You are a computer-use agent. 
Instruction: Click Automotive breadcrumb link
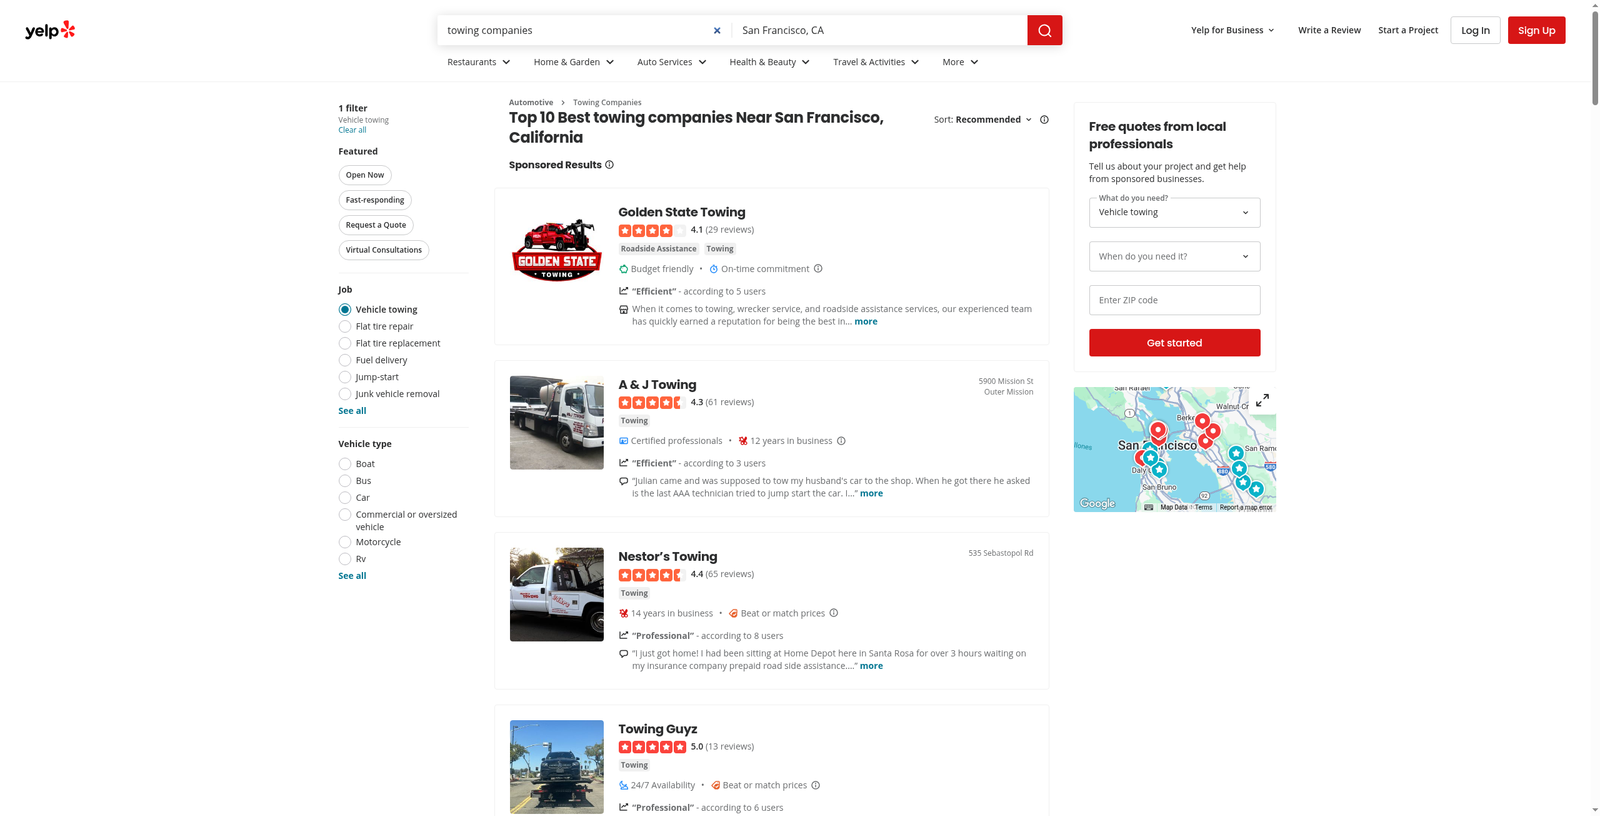pos(531,102)
